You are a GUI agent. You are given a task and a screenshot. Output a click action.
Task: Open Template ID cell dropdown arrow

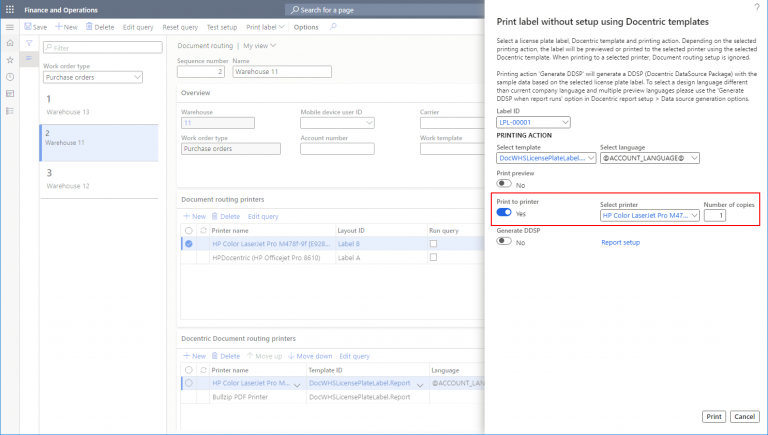(420, 385)
